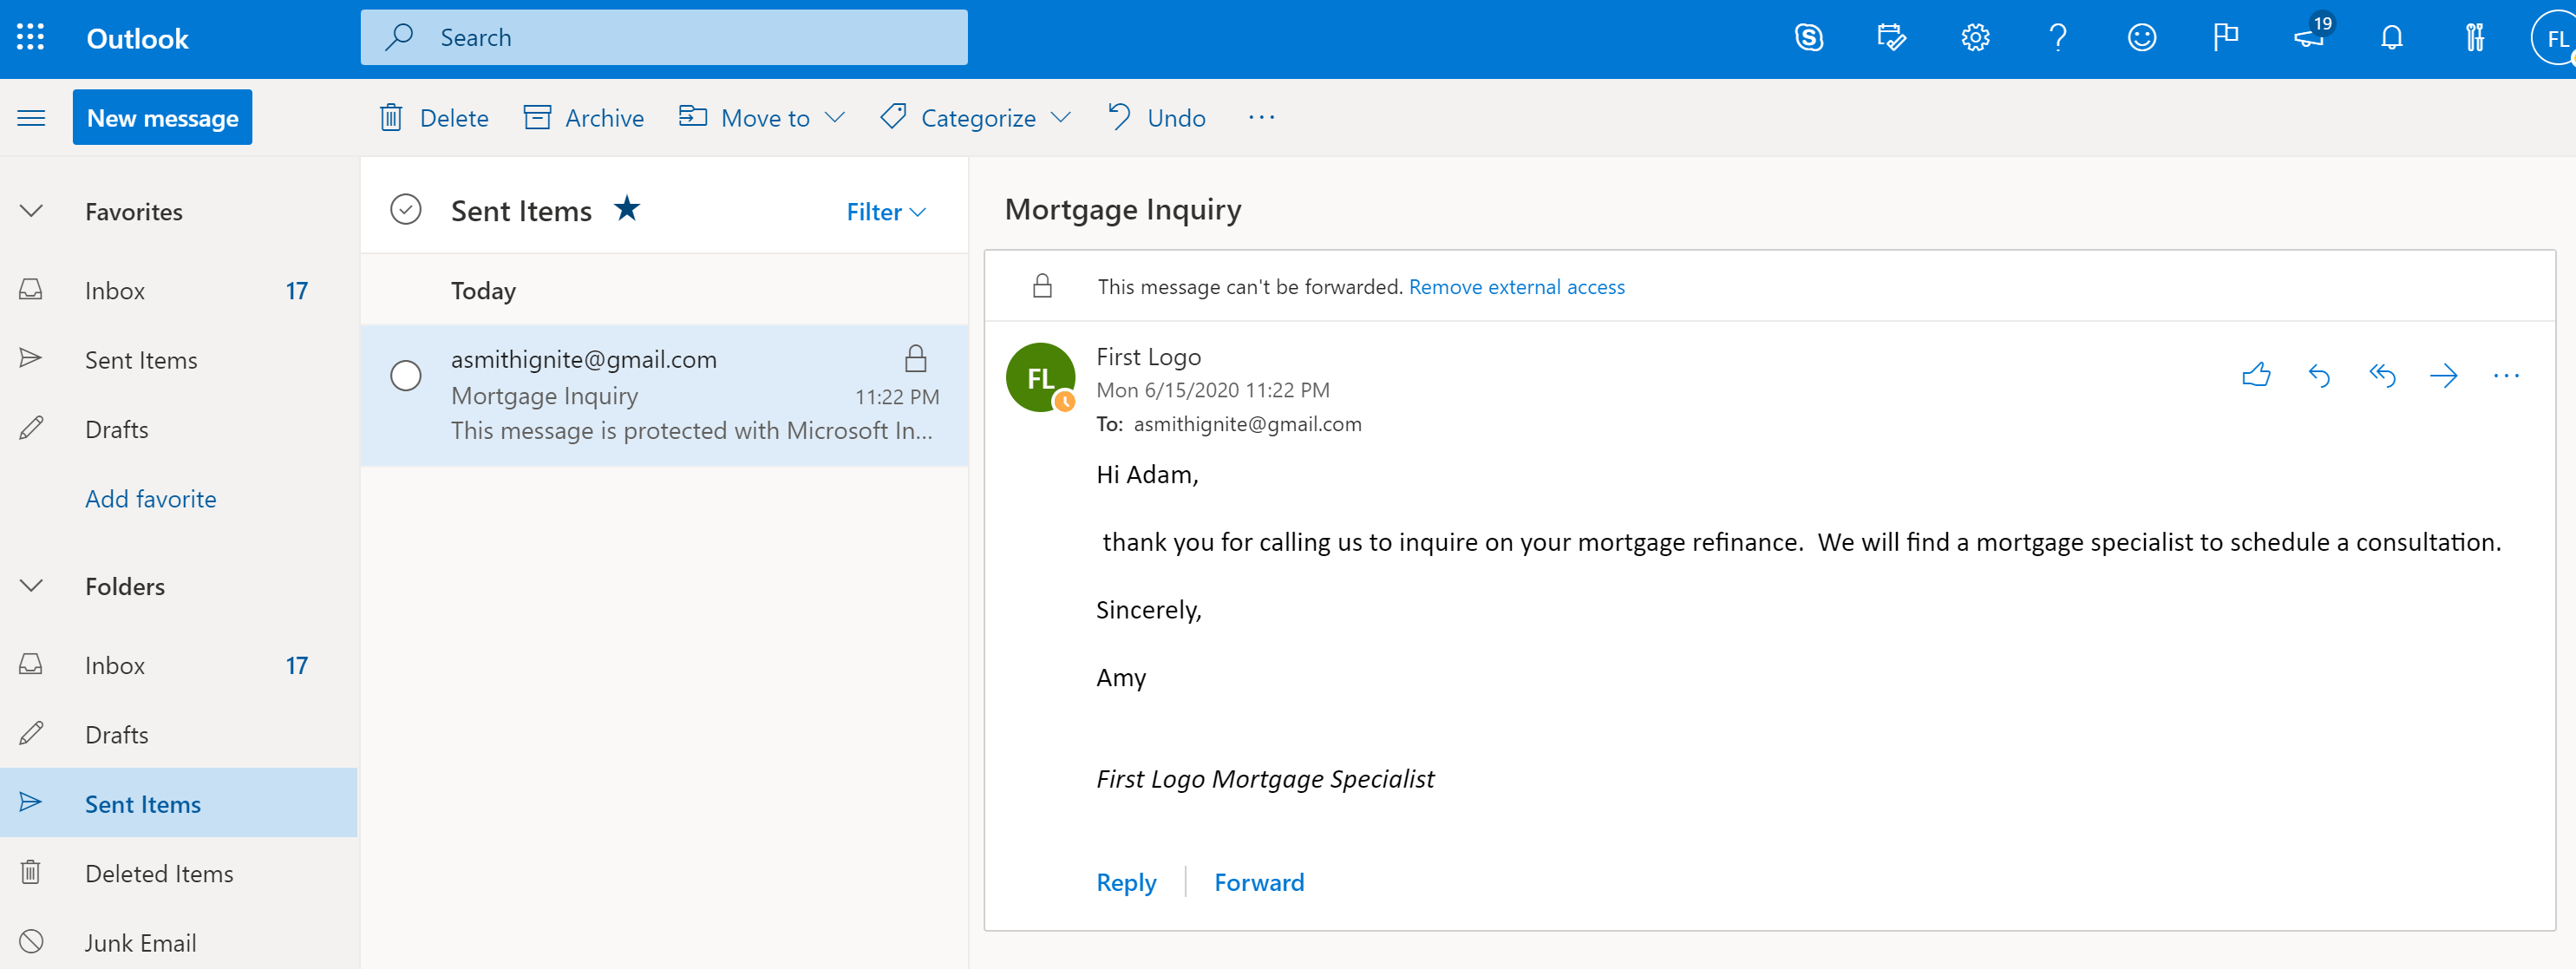Expand the Filter dropdown in Sent Items

(x=886, y=210)
